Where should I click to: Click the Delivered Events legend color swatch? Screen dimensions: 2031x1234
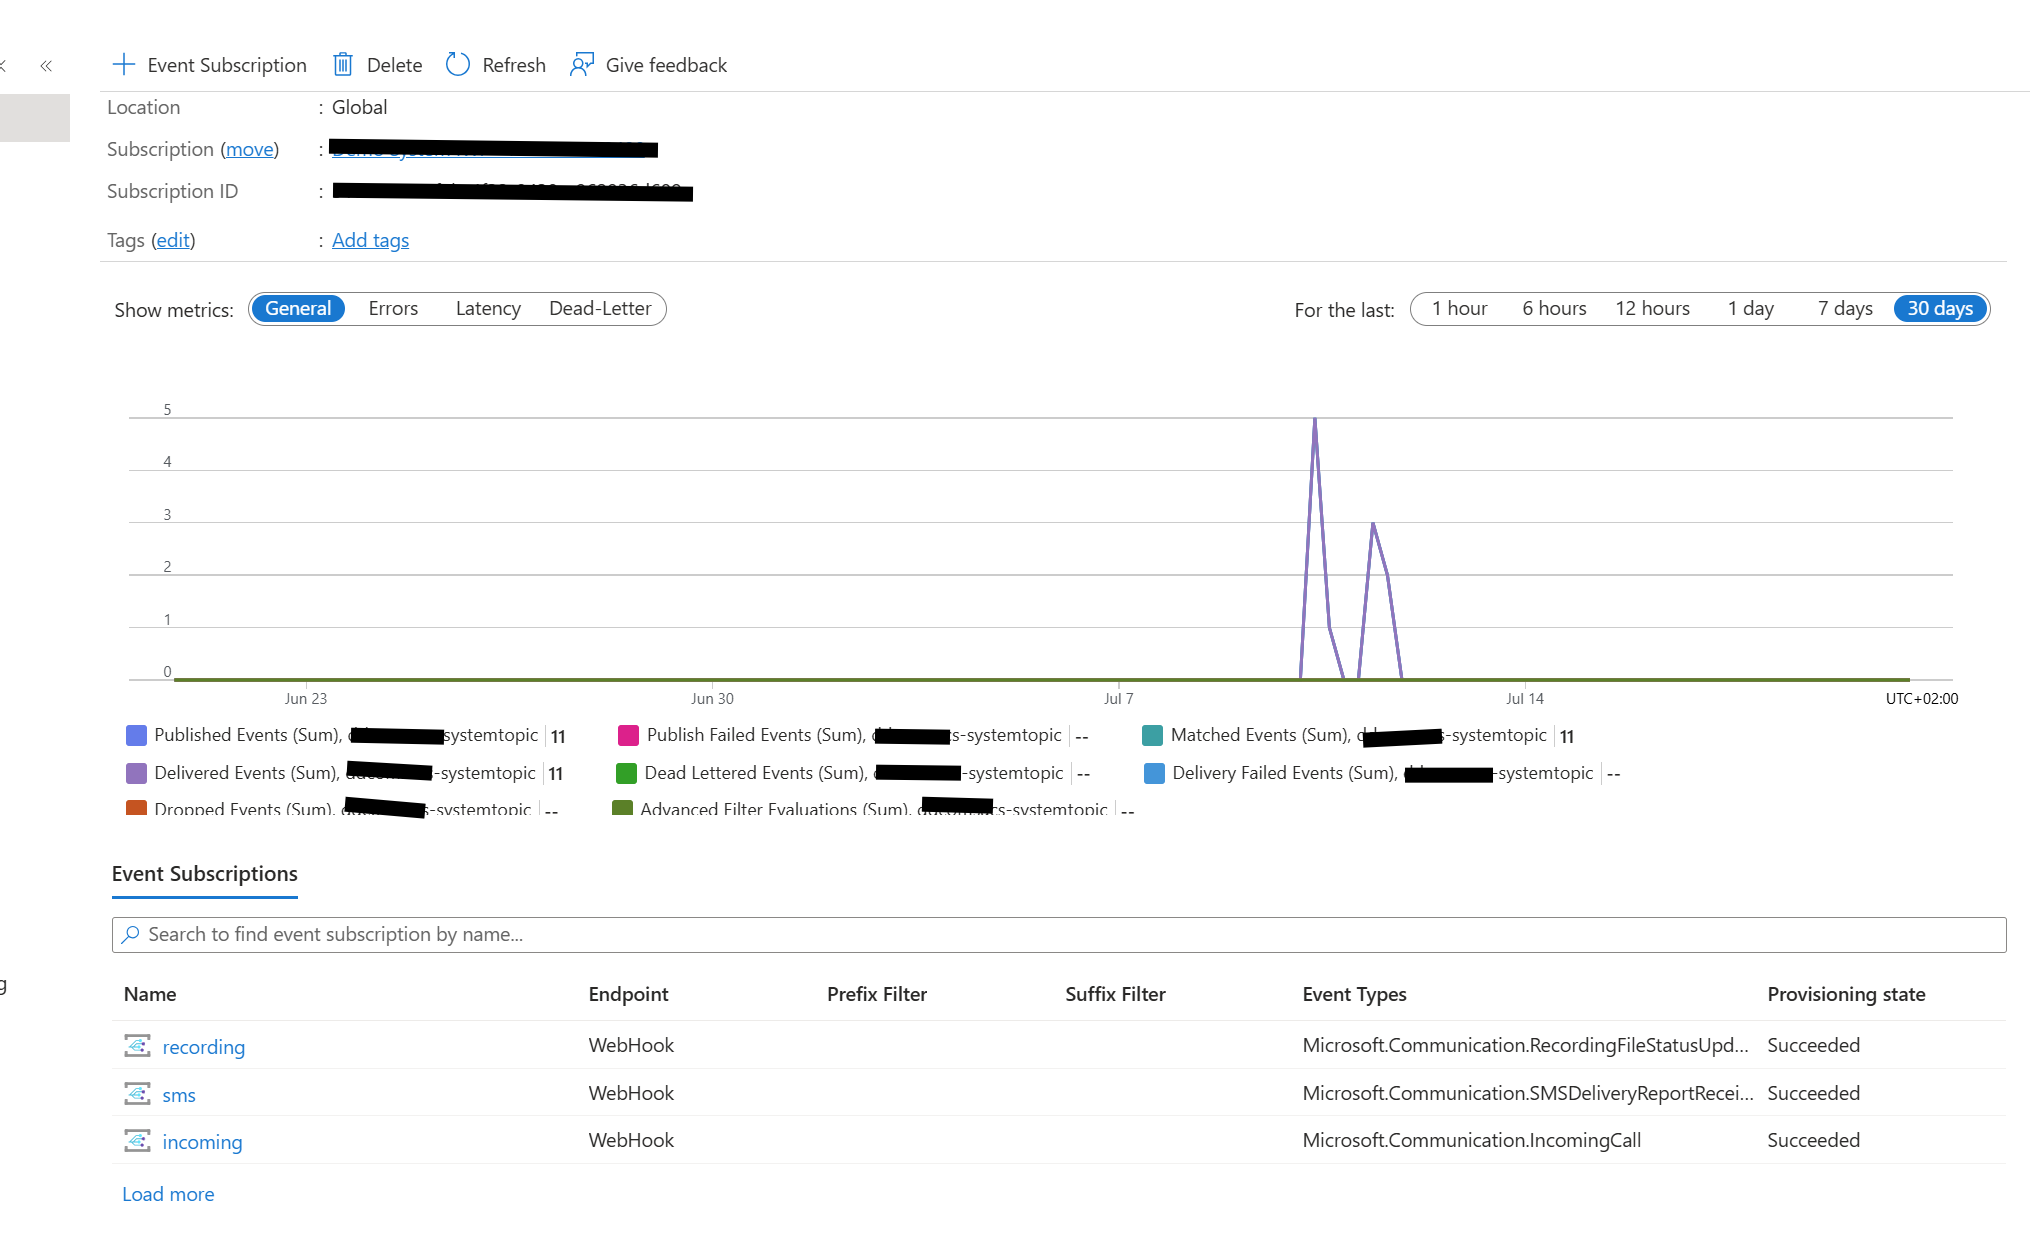(136, 773)
